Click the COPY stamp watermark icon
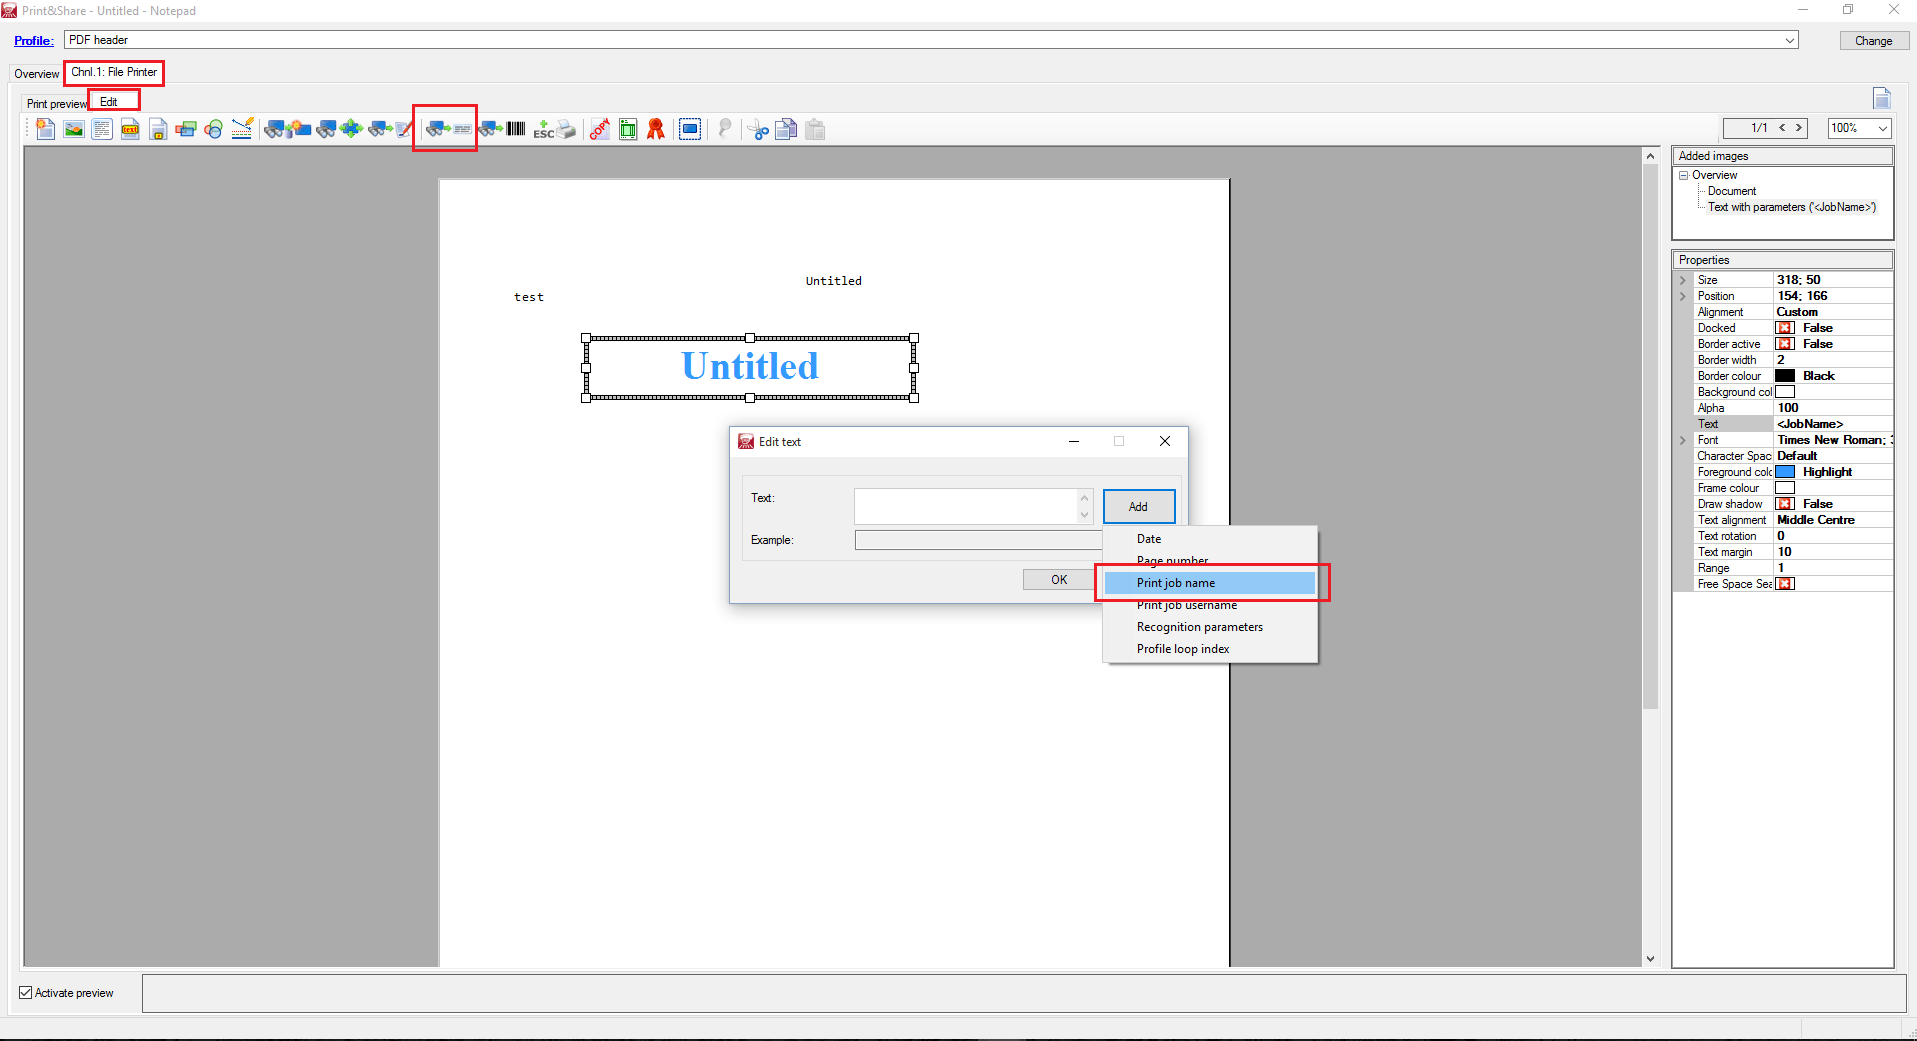Viewport: 1917px width, 1041px height. click(598, 128)
